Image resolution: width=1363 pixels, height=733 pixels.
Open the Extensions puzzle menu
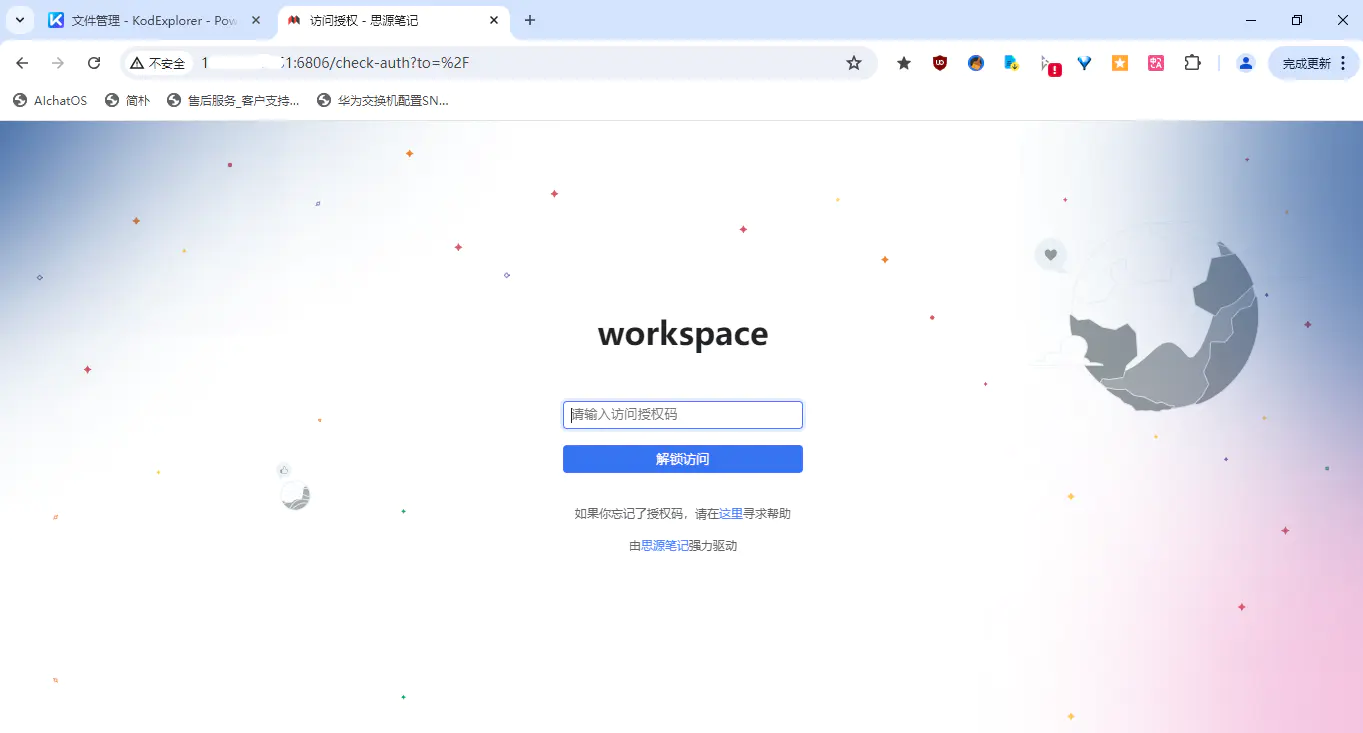[x=1192, y=63]
